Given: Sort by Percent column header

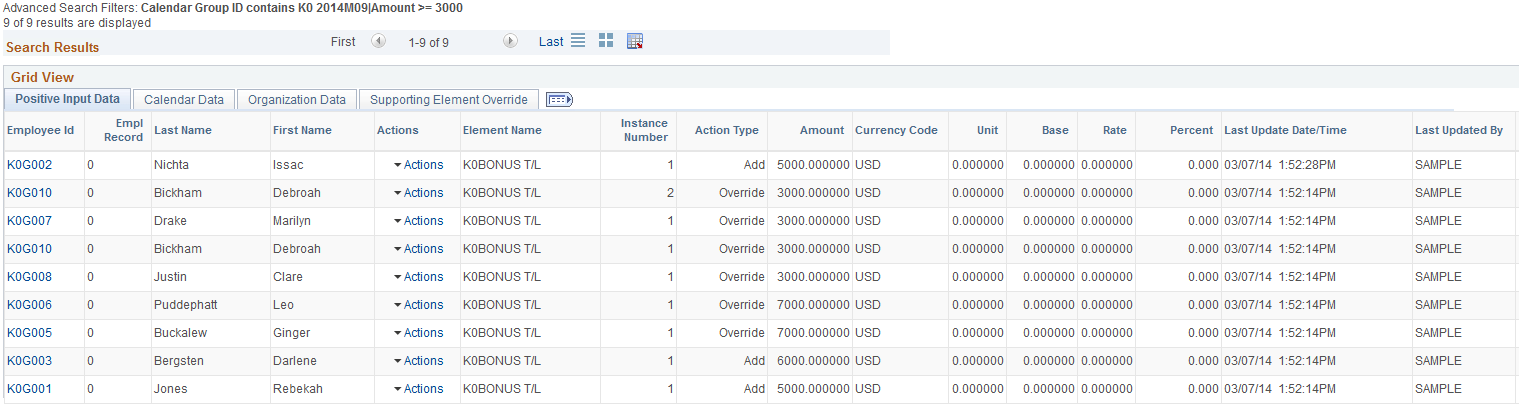Looking at the screenshot, I should tap(1191, 130).
